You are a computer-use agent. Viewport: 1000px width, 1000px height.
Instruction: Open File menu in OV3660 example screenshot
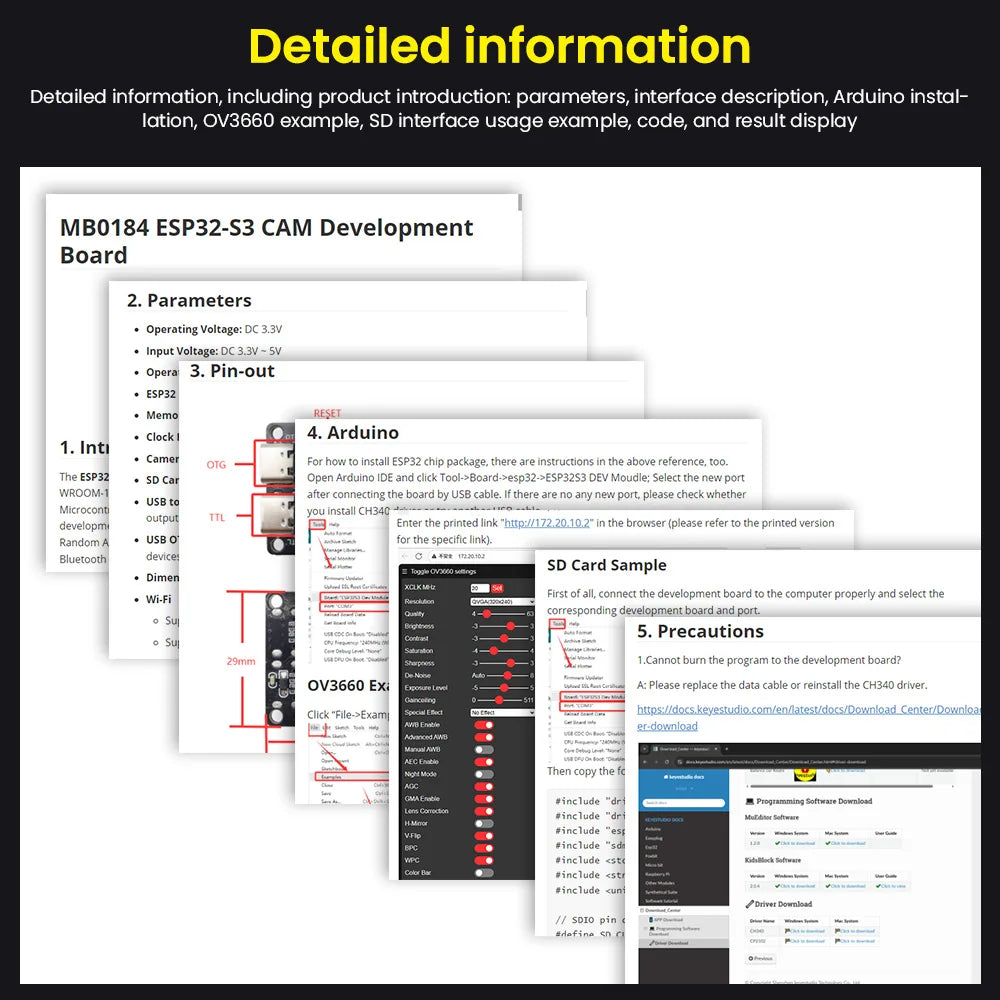314,728
